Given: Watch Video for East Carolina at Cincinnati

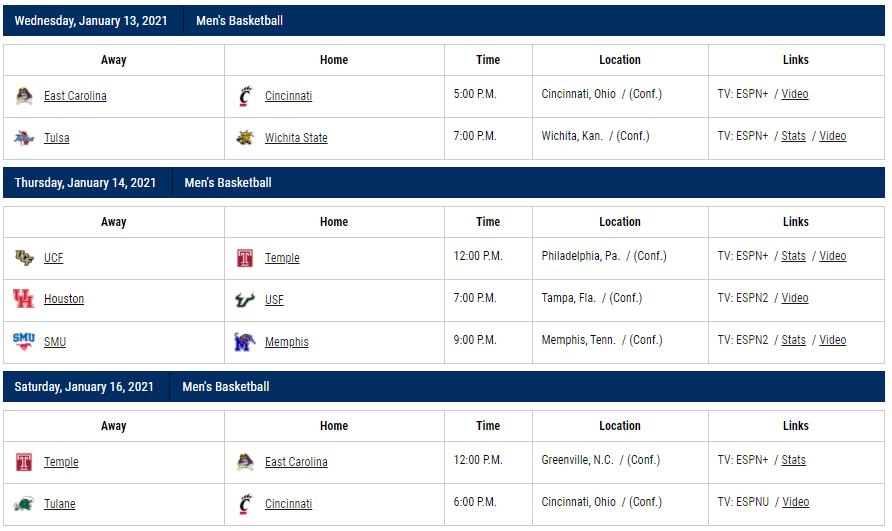Looking at the screenshot, I should [x=795, y=94].
